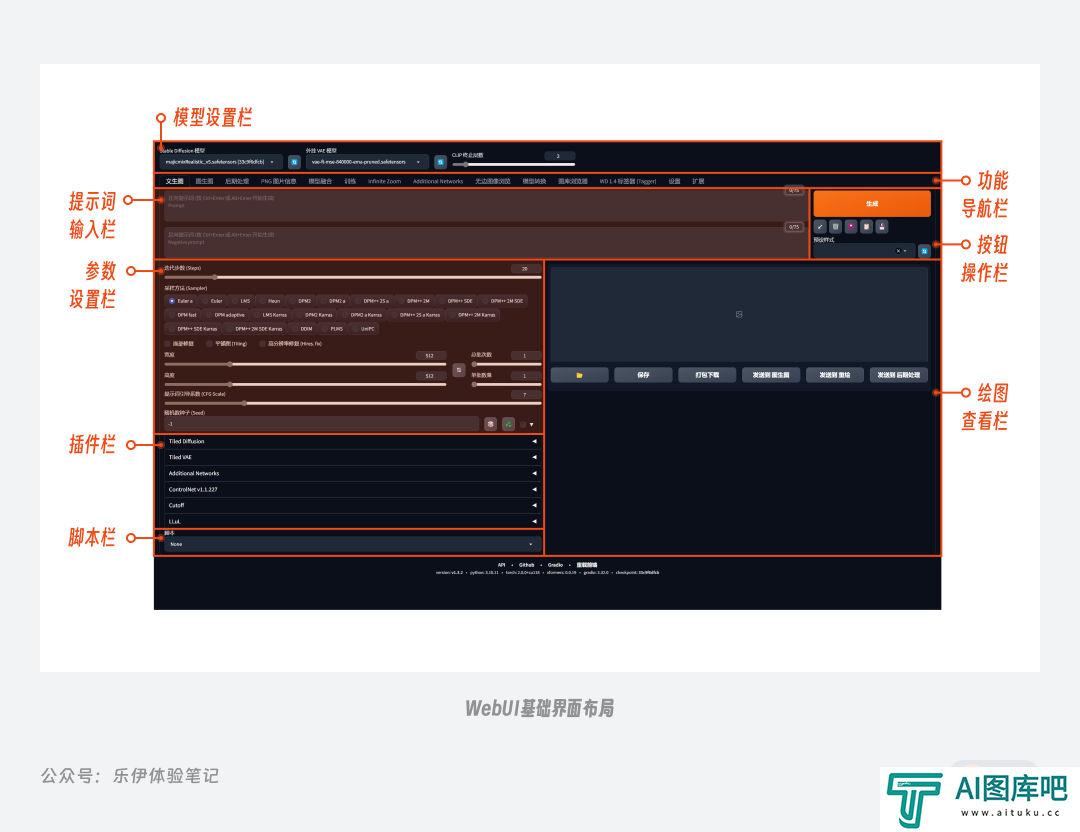Select the Euler a sampler

[x=182, y=301]
